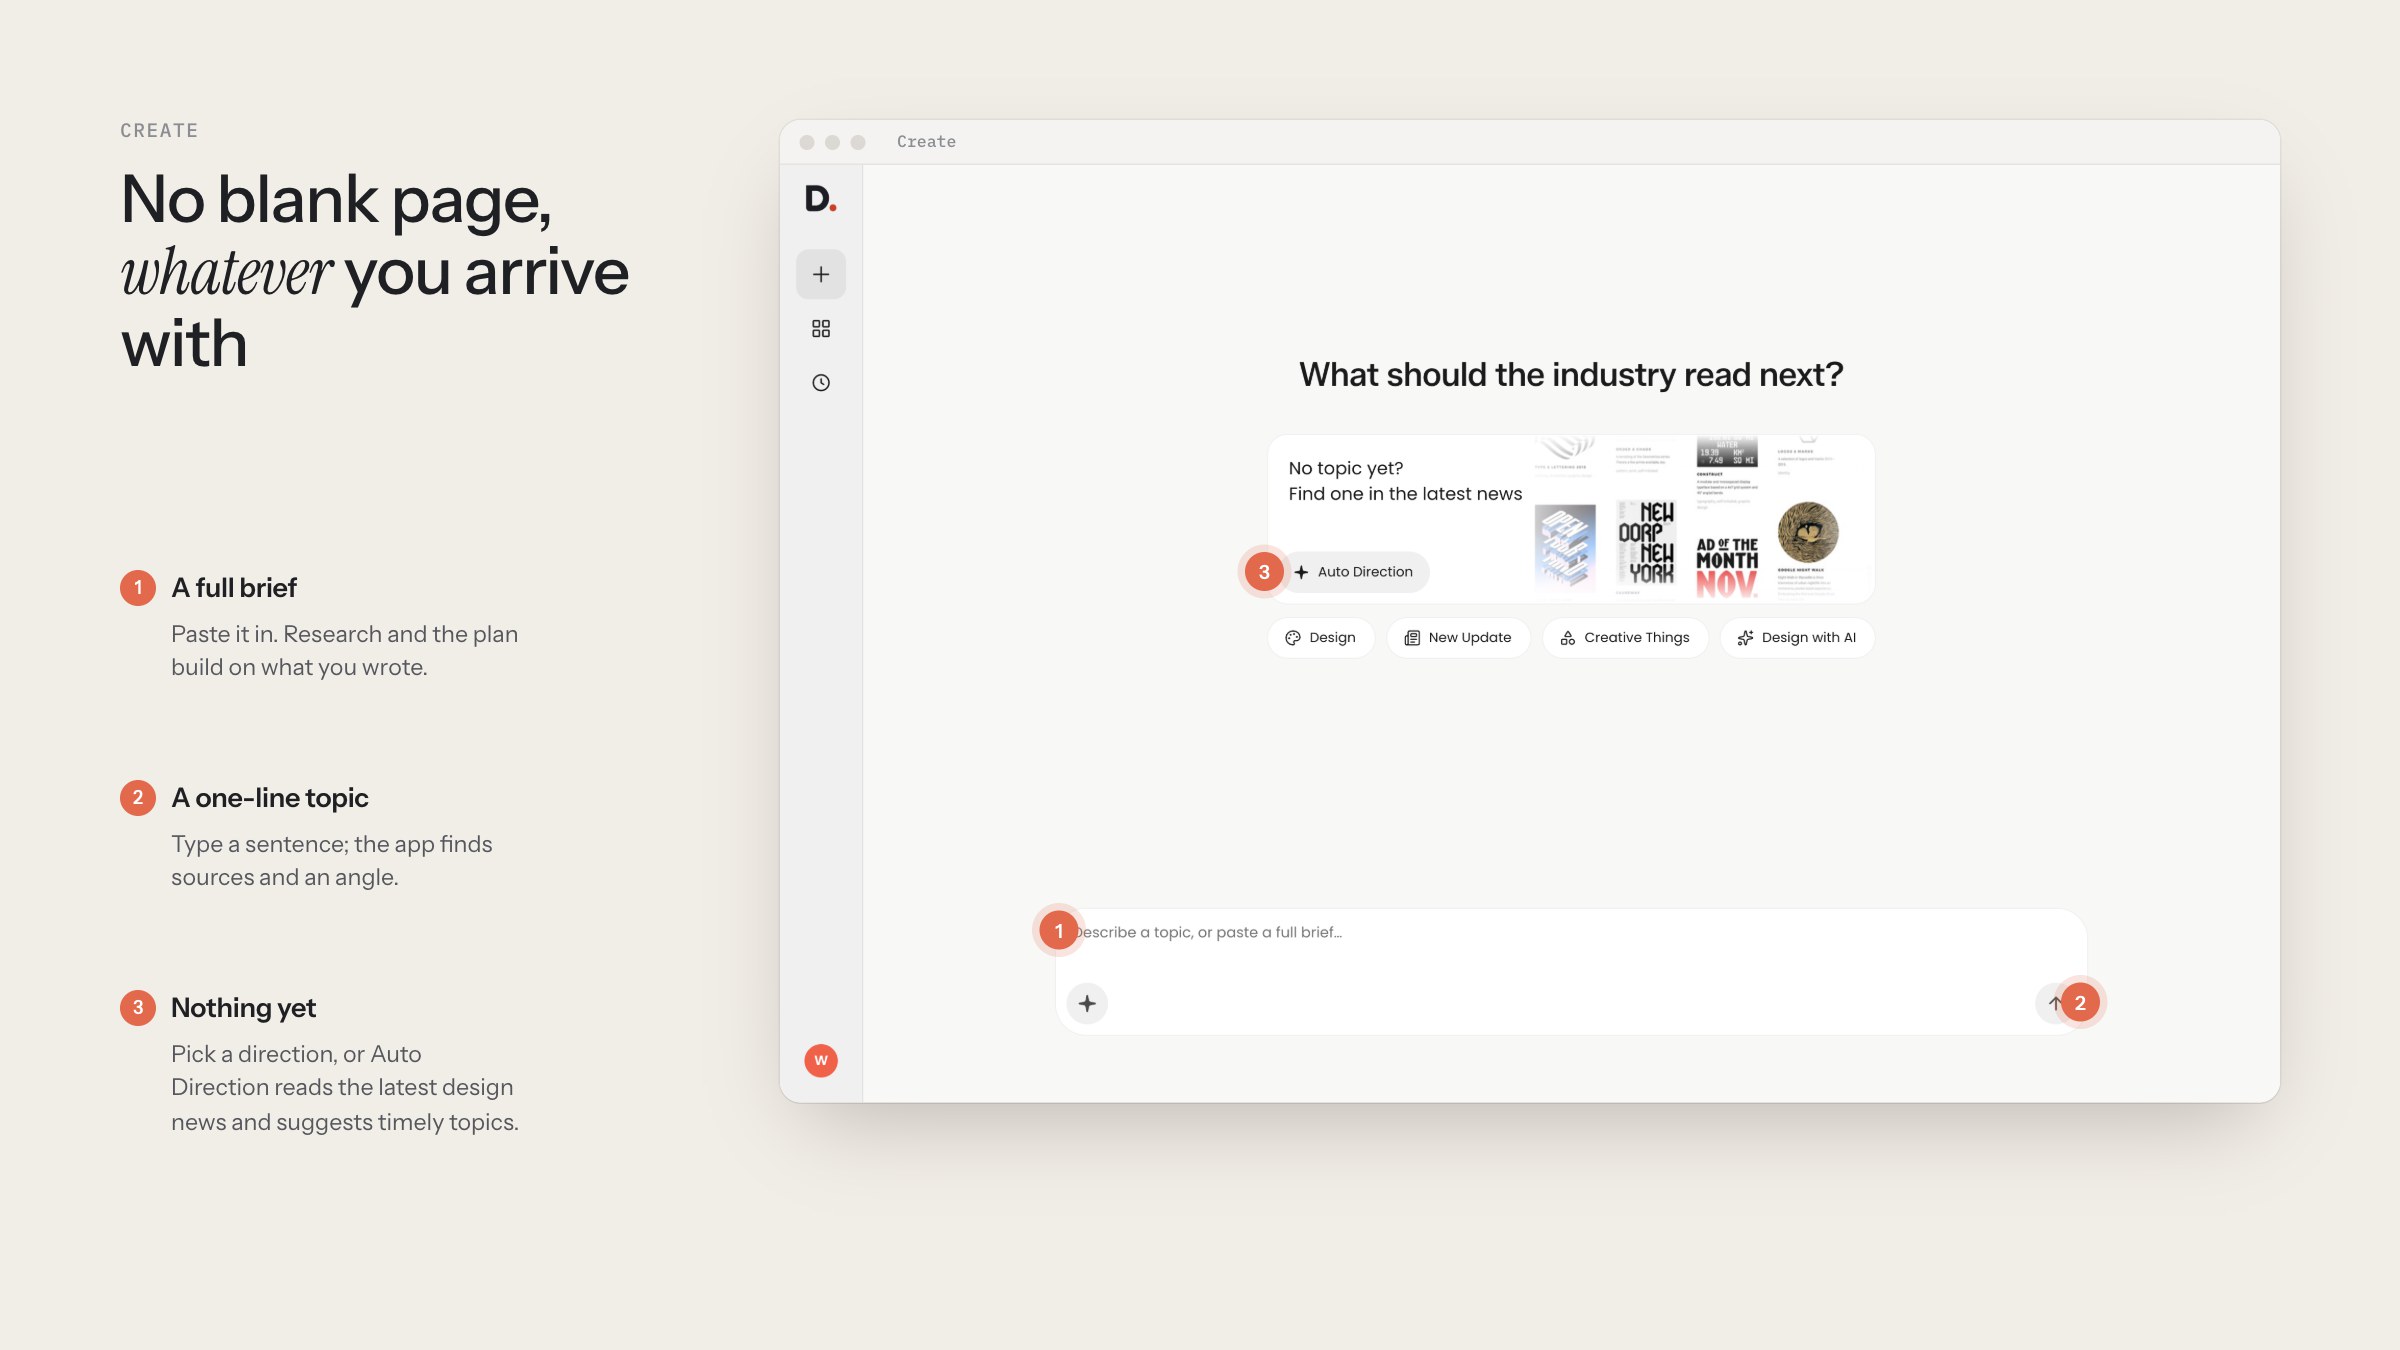Click the D. logo in the sidebar
The image size is (2400, 1350).
coord(820,199)
